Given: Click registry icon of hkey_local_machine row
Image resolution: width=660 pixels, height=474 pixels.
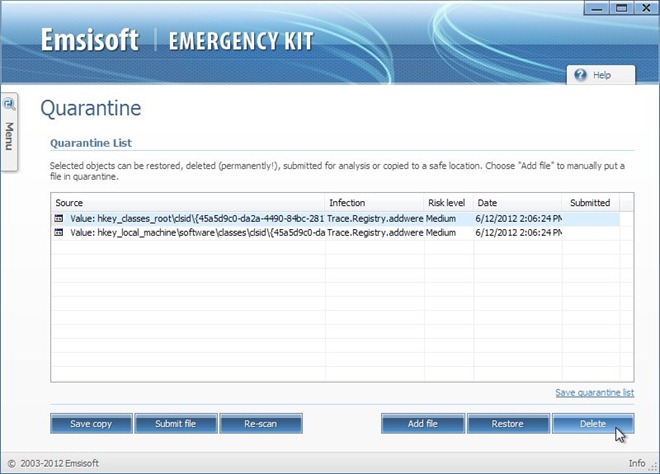Looking at the screenshot, I should tap(59, 232).
